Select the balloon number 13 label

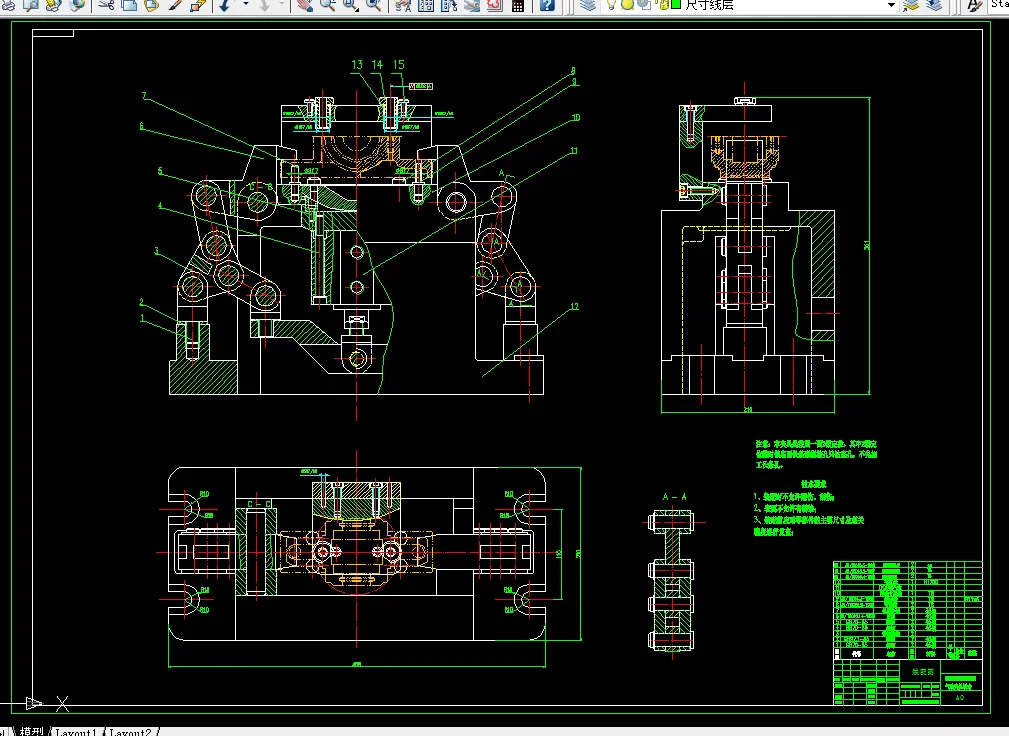357,64
